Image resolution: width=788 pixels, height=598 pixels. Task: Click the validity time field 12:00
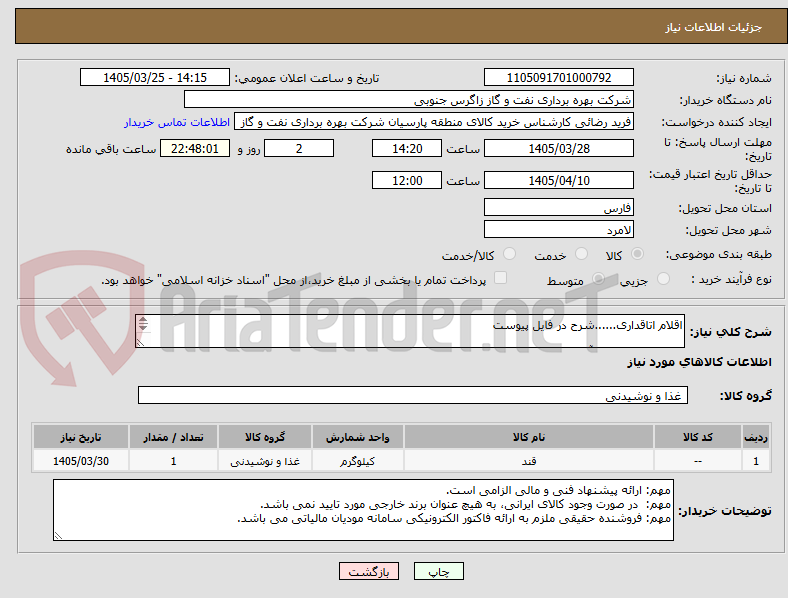[407, 180]
